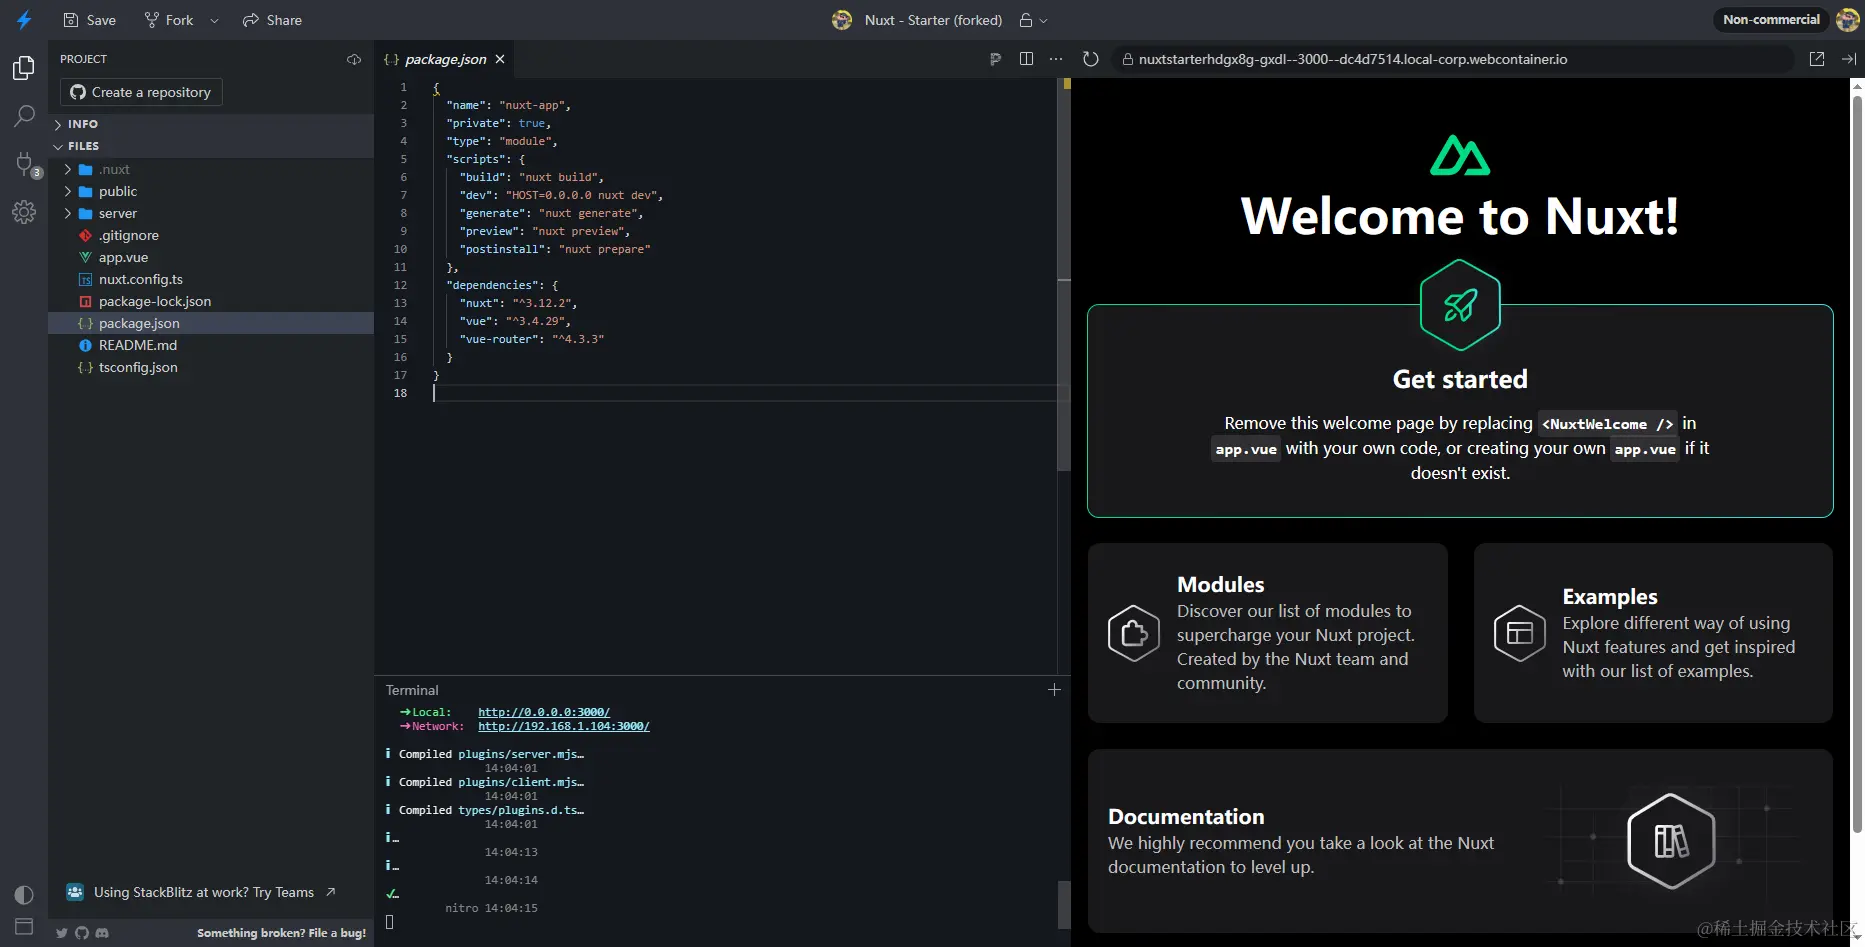The image size is (1865, 947).
Task: Split the editor view
Action: (x=1026, y=59)
